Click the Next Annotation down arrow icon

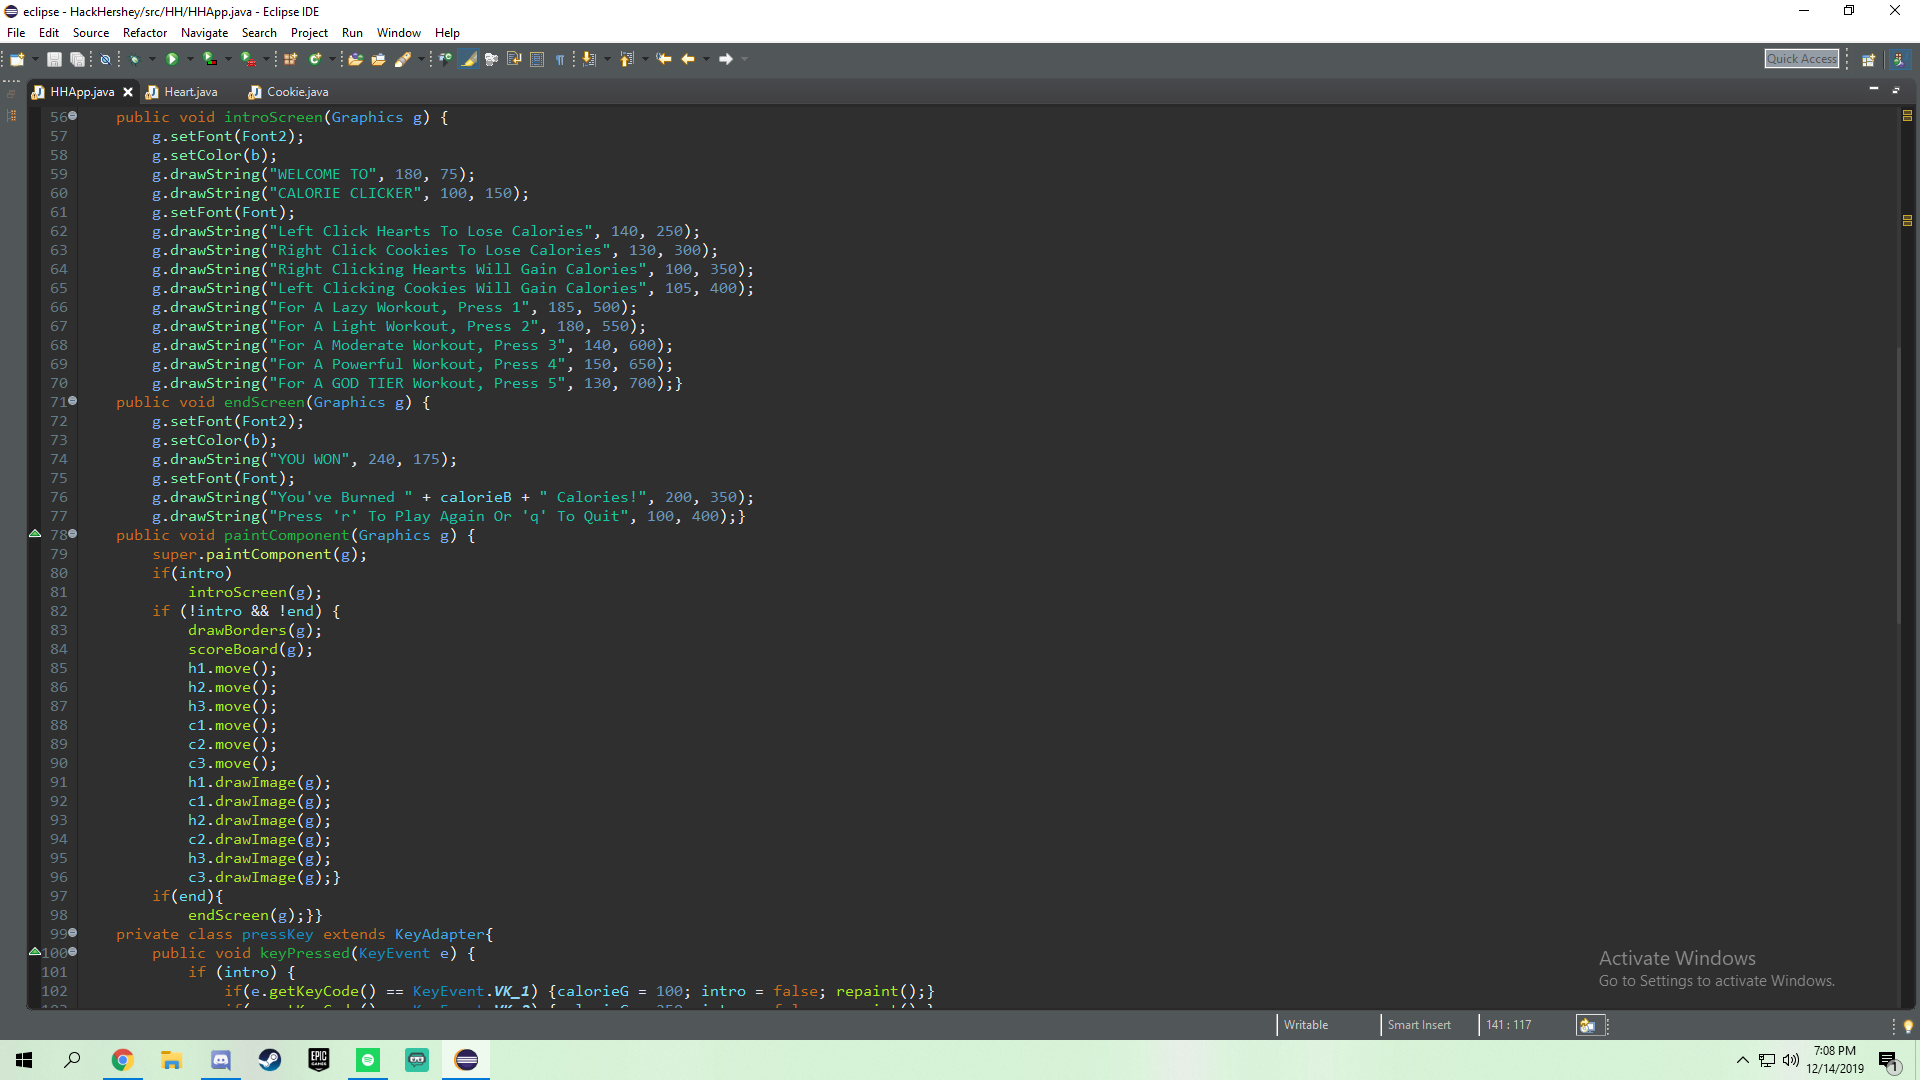tap(588, 59)
